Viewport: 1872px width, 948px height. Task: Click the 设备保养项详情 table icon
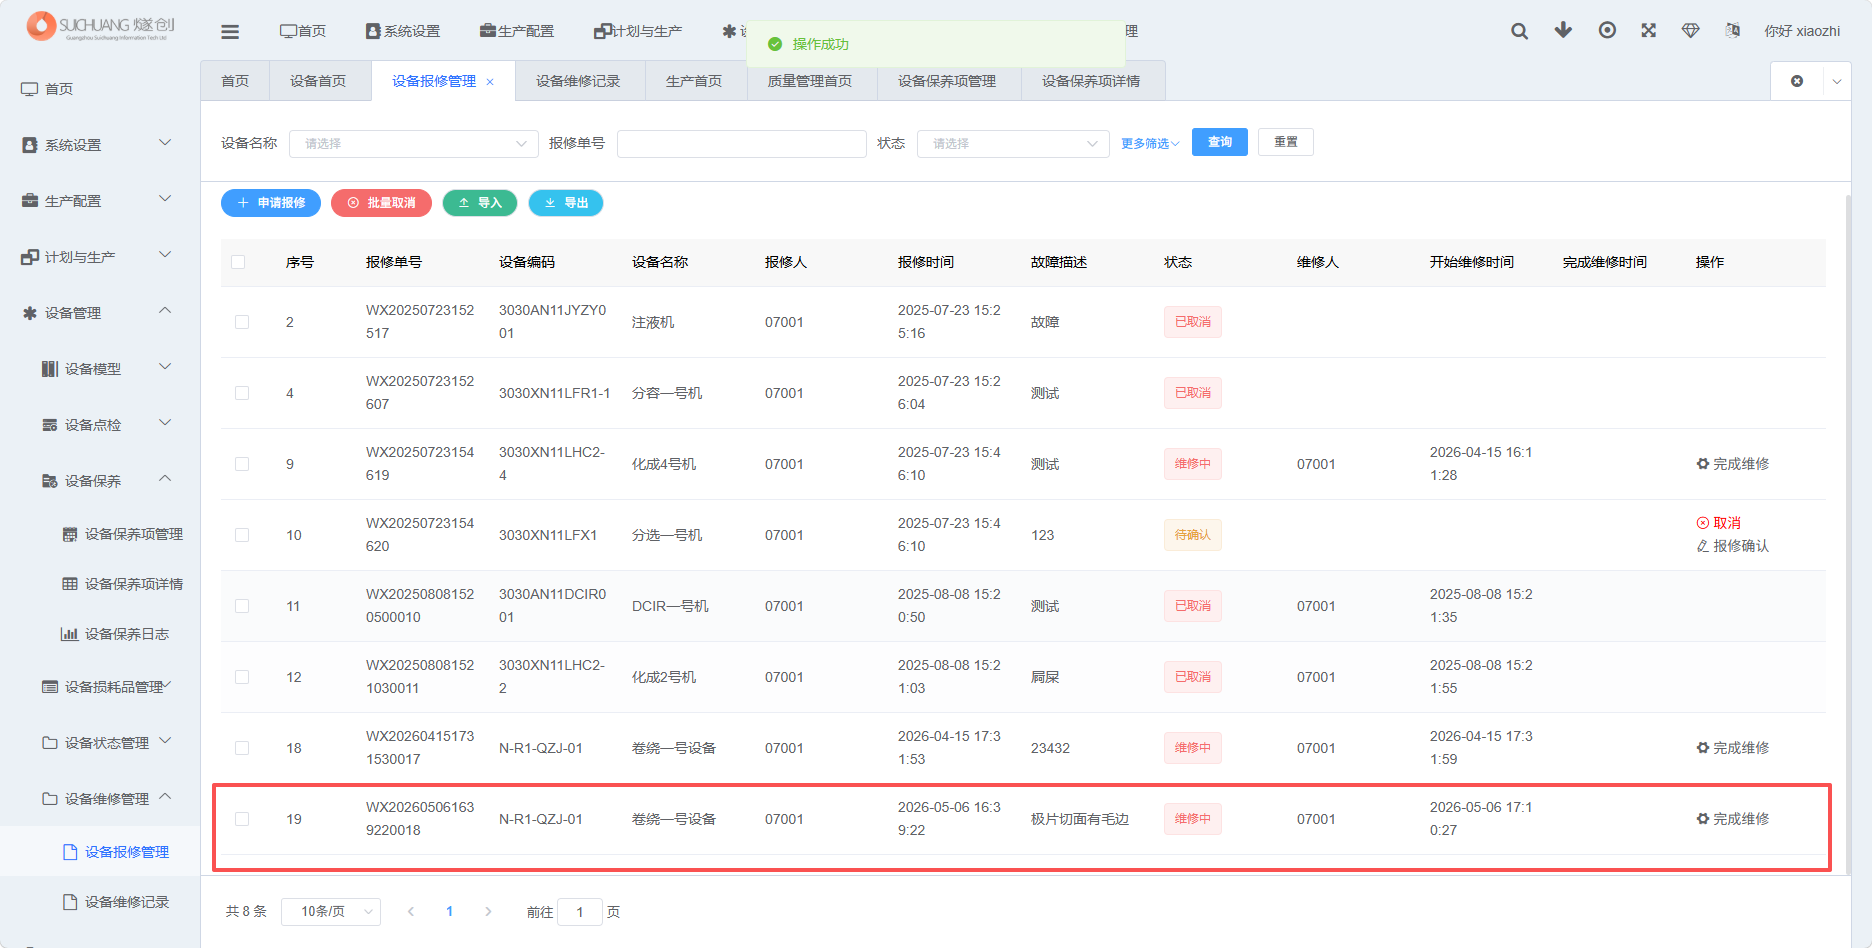click(x=70, y=584)
